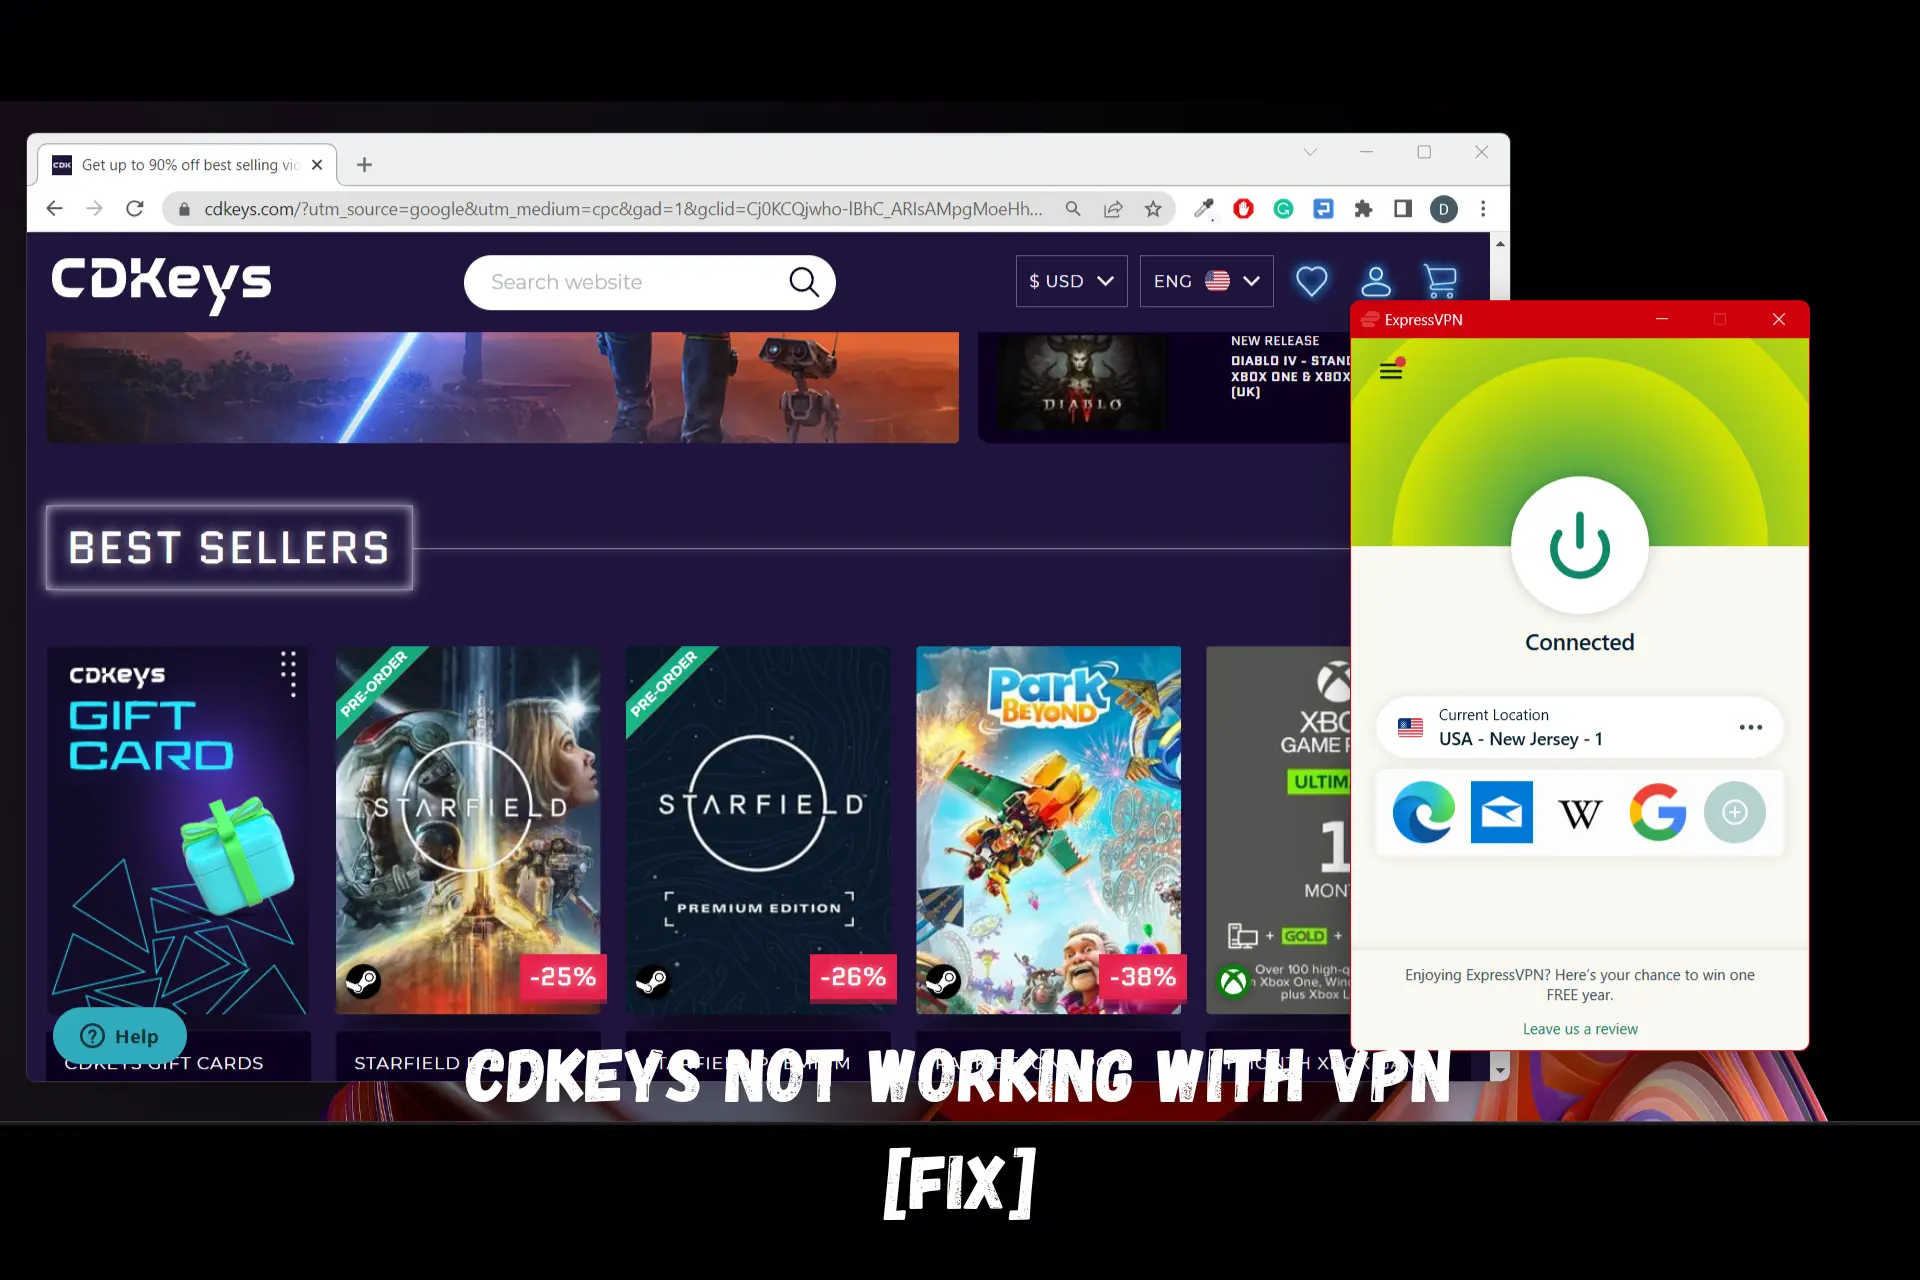
Task: Toggle the Wikipedia shortcut in ExpressVPN
Action: (x=1579, y=811)
